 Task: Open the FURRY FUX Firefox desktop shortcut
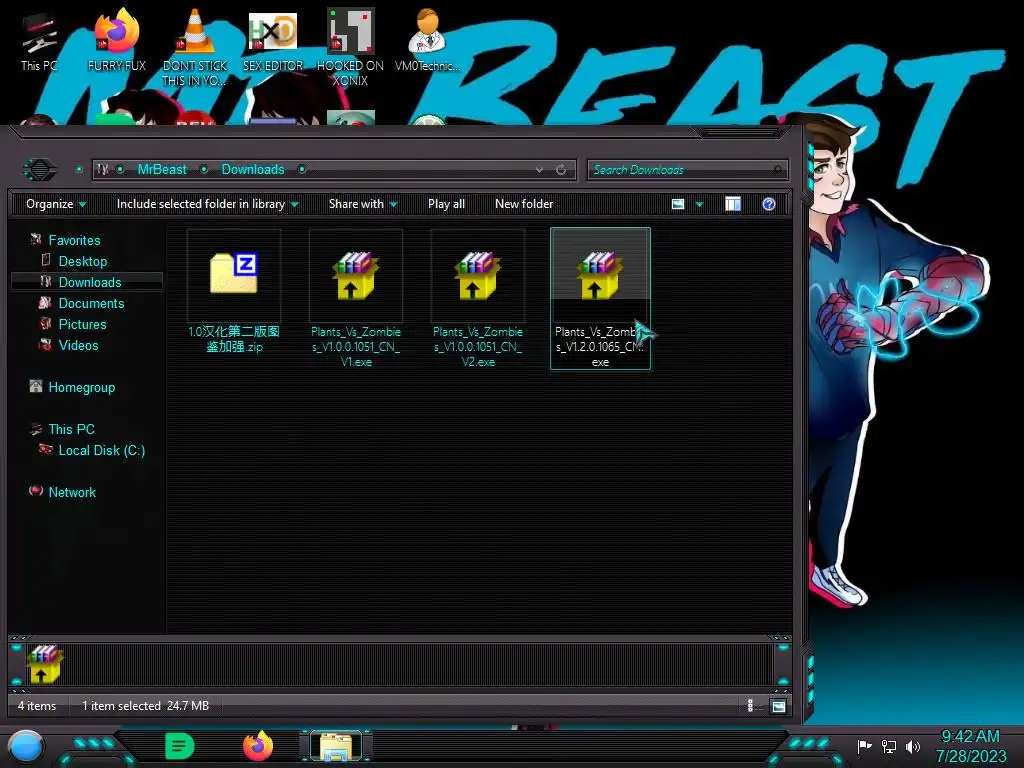pos(117,40)
